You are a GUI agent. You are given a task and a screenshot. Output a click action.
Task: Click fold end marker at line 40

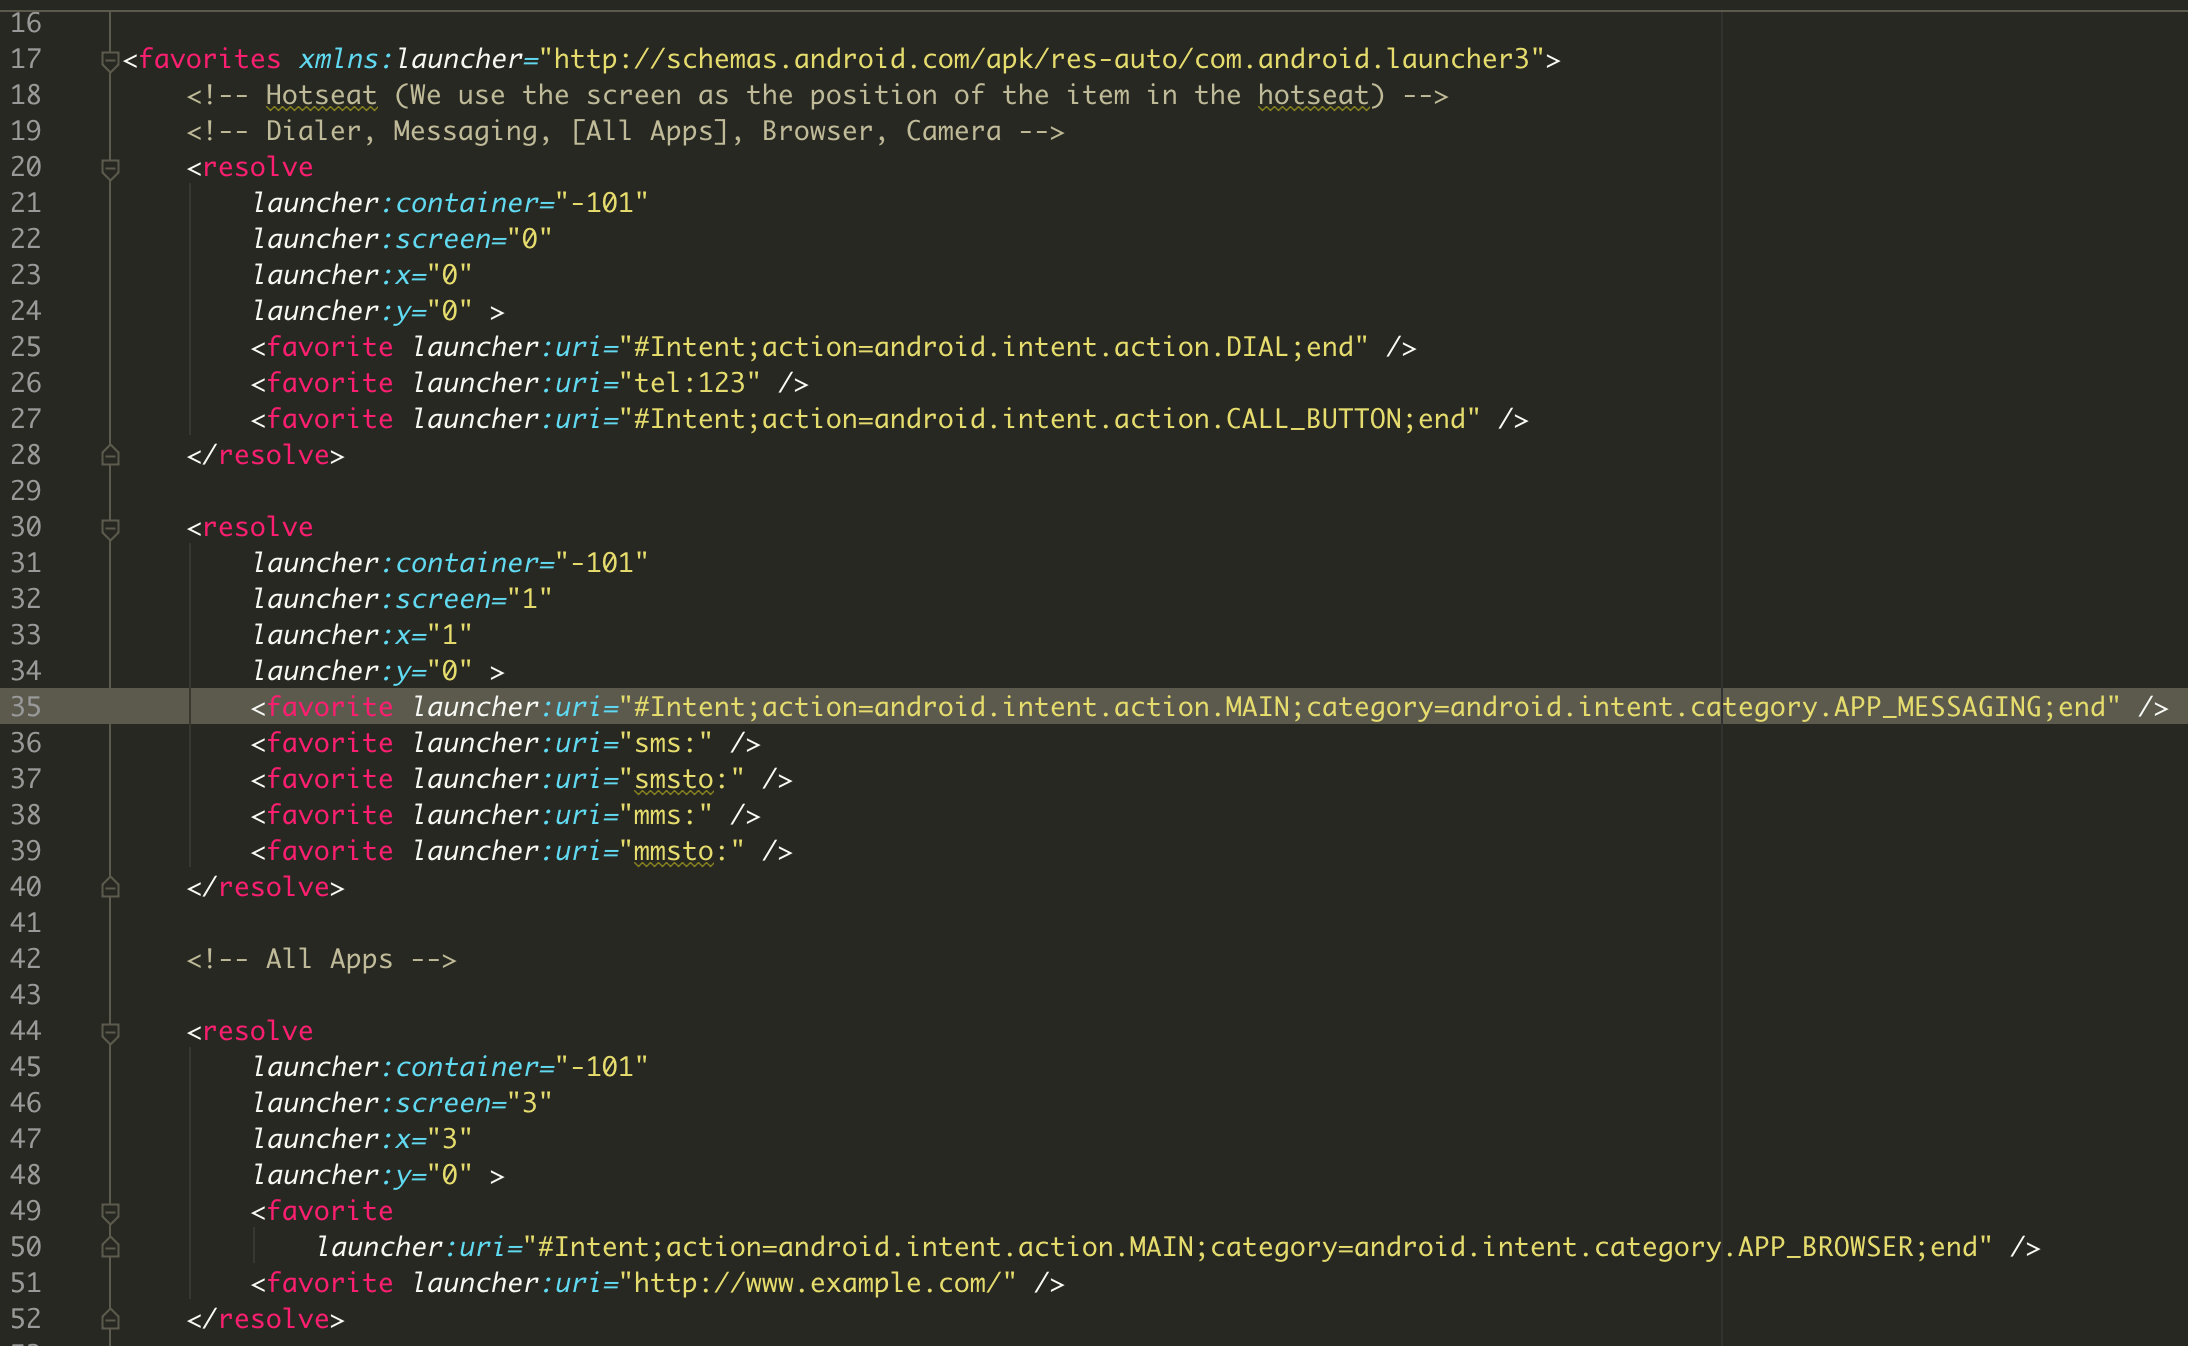click(x=110, y=888)
